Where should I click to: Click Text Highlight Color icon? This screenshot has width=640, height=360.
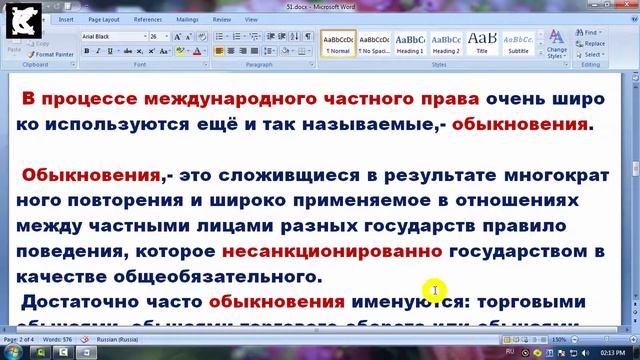(179, 51)
